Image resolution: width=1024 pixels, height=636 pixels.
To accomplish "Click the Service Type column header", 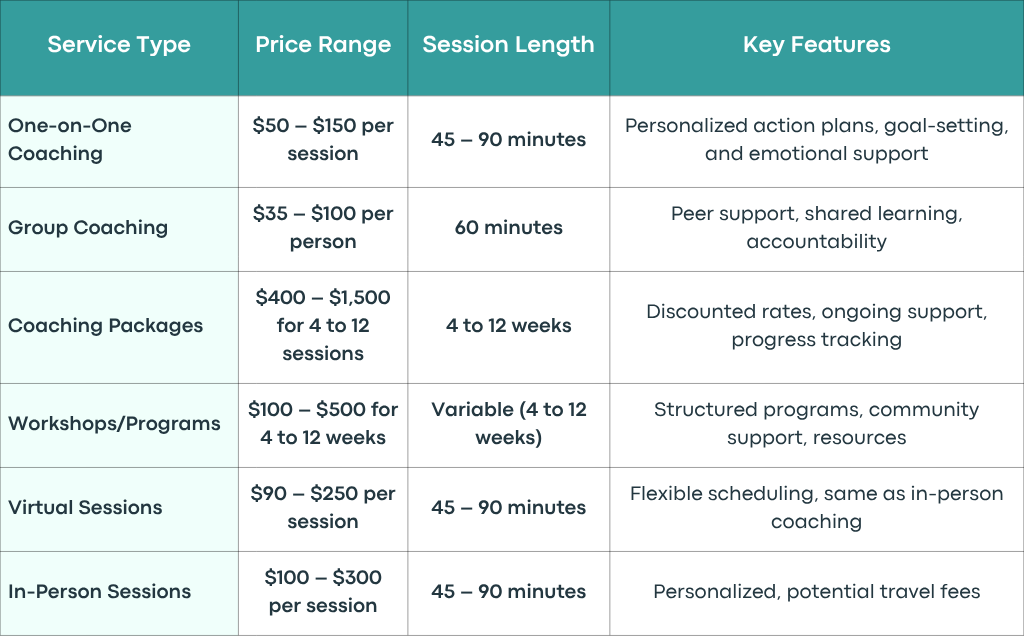I will [x=119, y=44].
